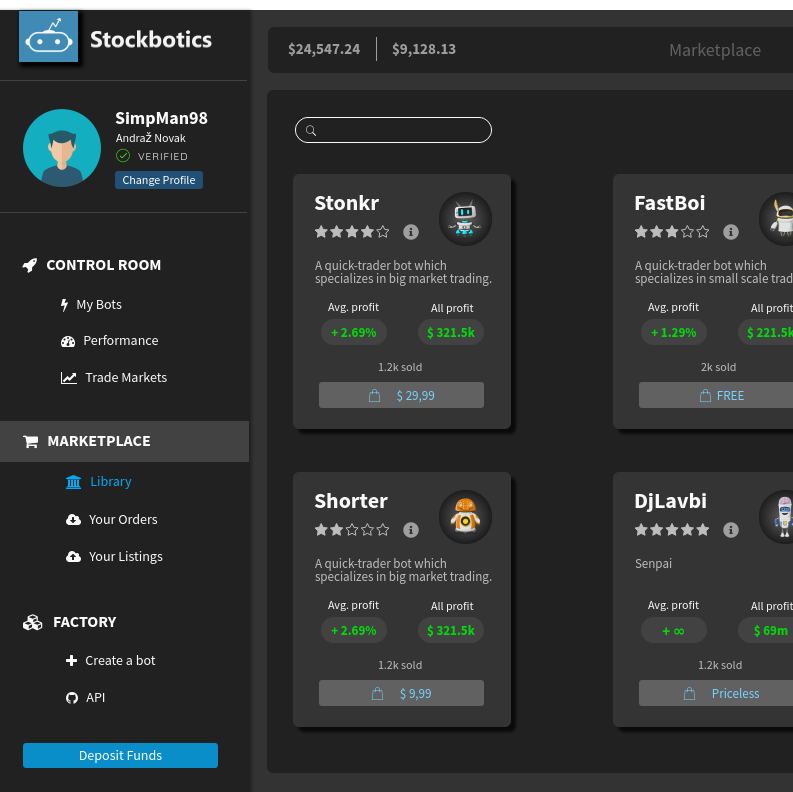Click the Shorter bot orange avatar
Viewport: 793px width, 792px height.
(x=465, y=517)
